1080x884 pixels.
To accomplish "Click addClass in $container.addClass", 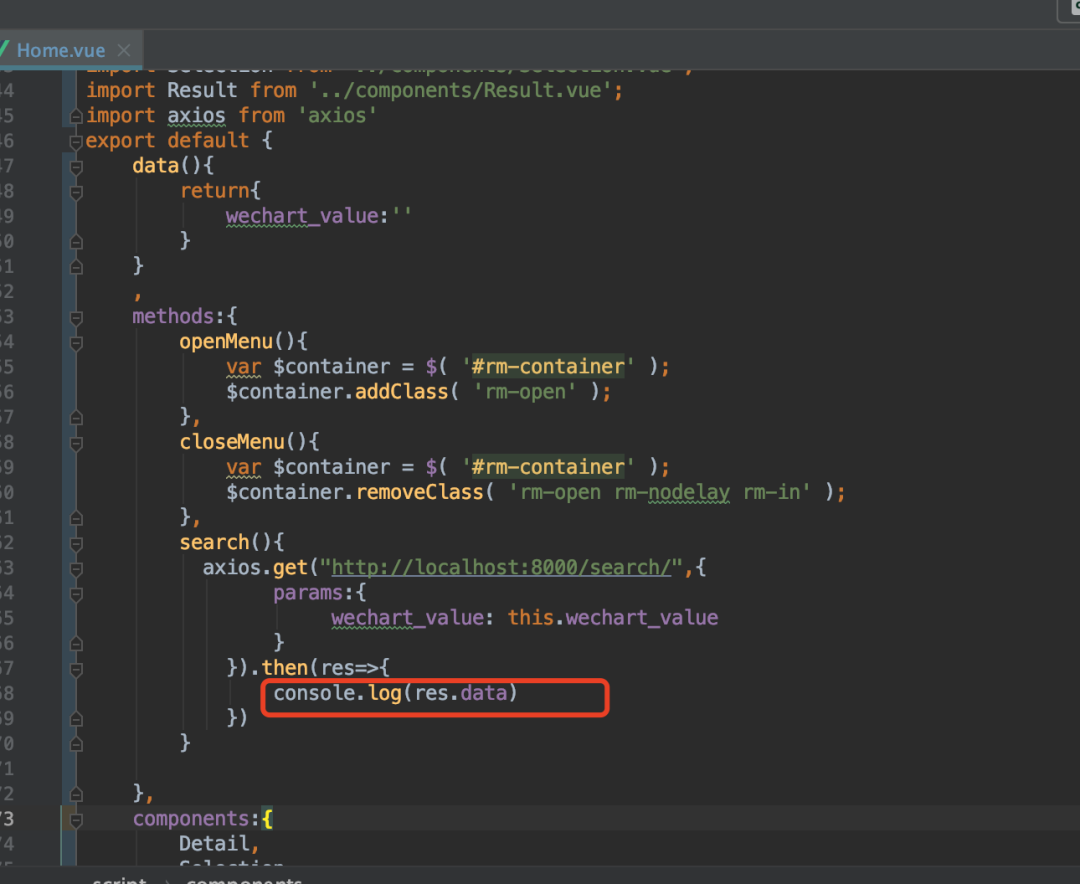I will tap(402, 391).
